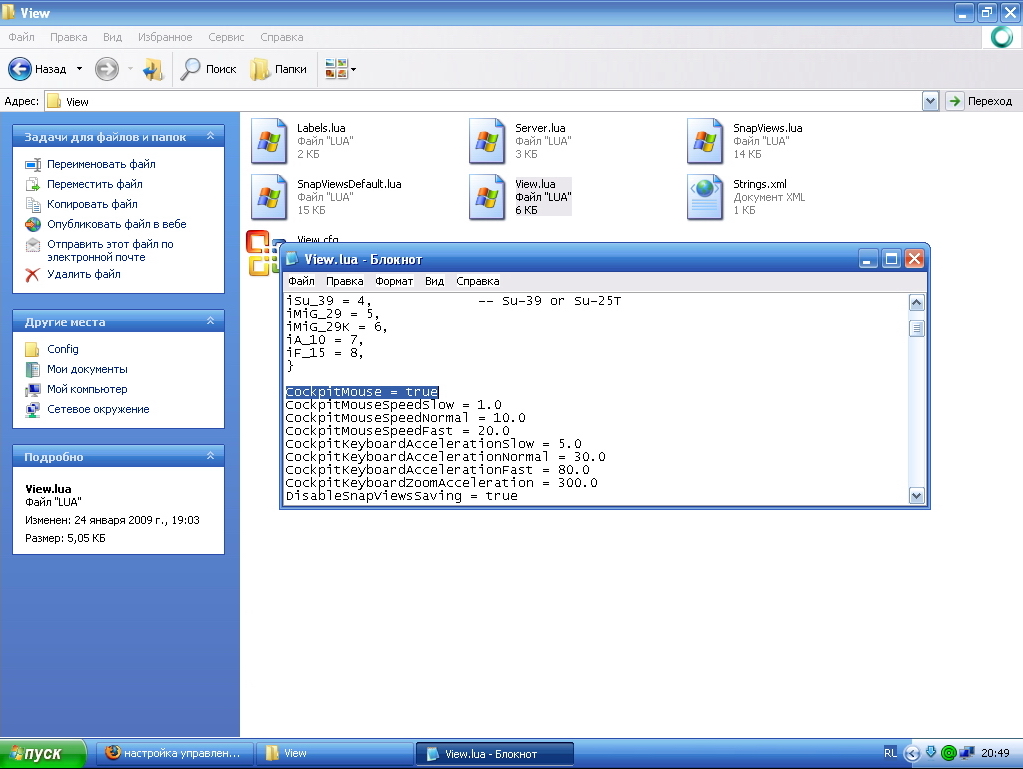This screenshot has height=769, width=1023.
Task: Click the Forward arrow icon in Explorer
Action: [107, 69]
